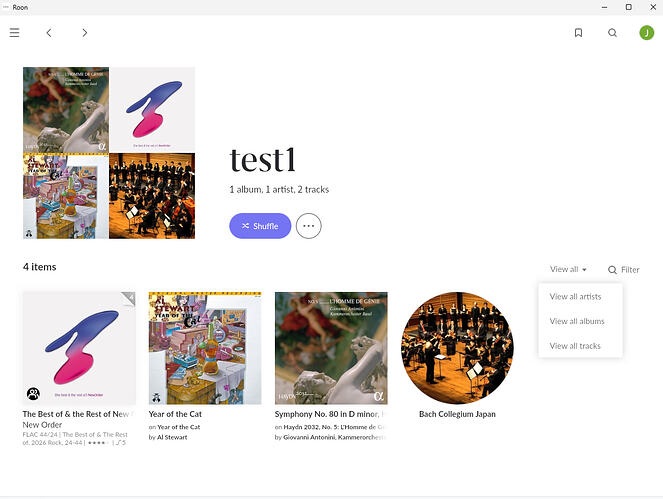
Task: Click the test1 collage cover art
Action: (109, 153)
